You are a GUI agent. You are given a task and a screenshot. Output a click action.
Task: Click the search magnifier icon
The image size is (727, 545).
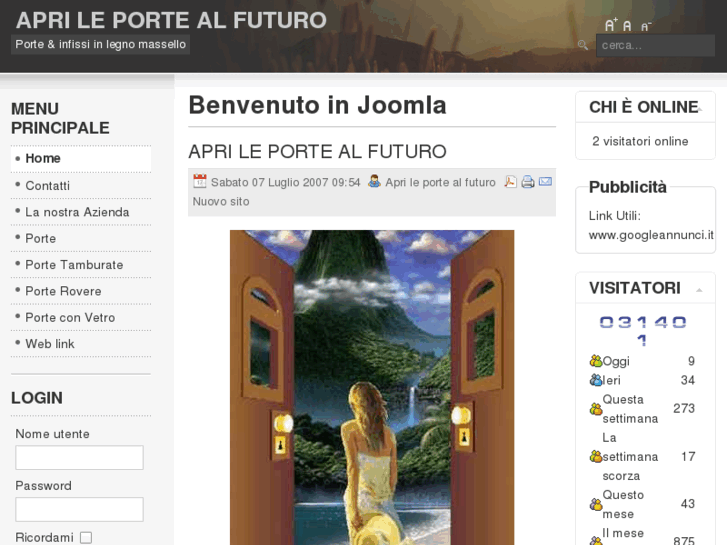click(x=583, y=45)
